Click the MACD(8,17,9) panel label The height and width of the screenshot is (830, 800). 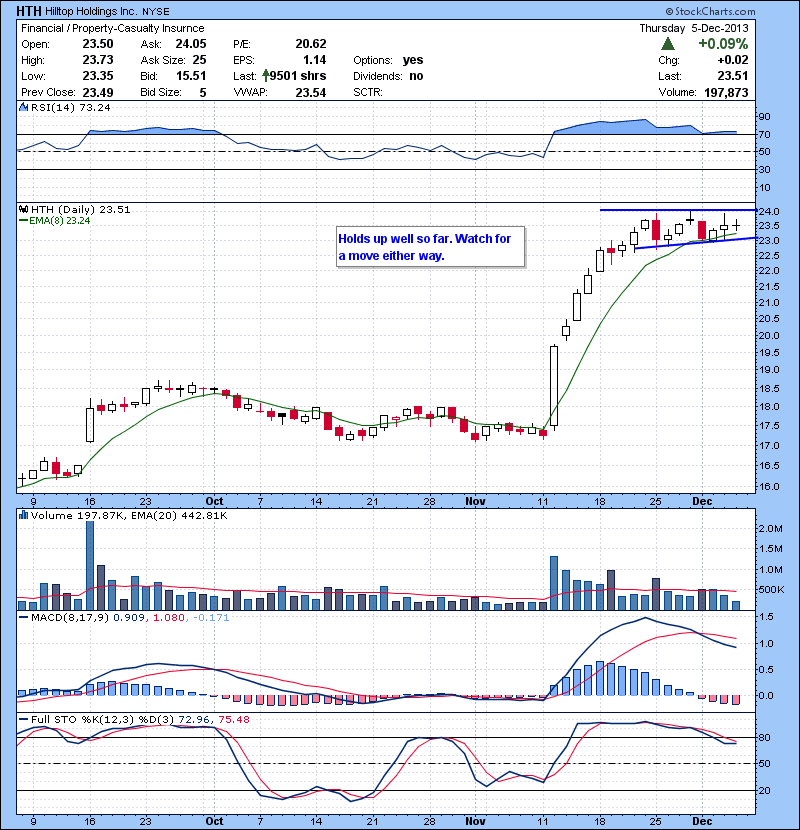point(70,618)
